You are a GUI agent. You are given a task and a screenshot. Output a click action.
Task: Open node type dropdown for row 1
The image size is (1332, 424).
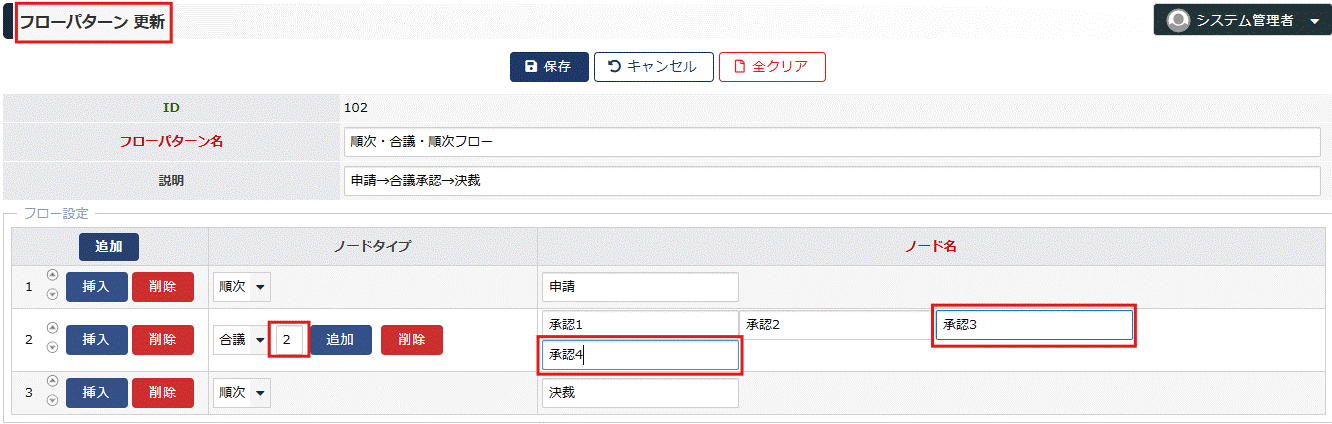(242, 287)
